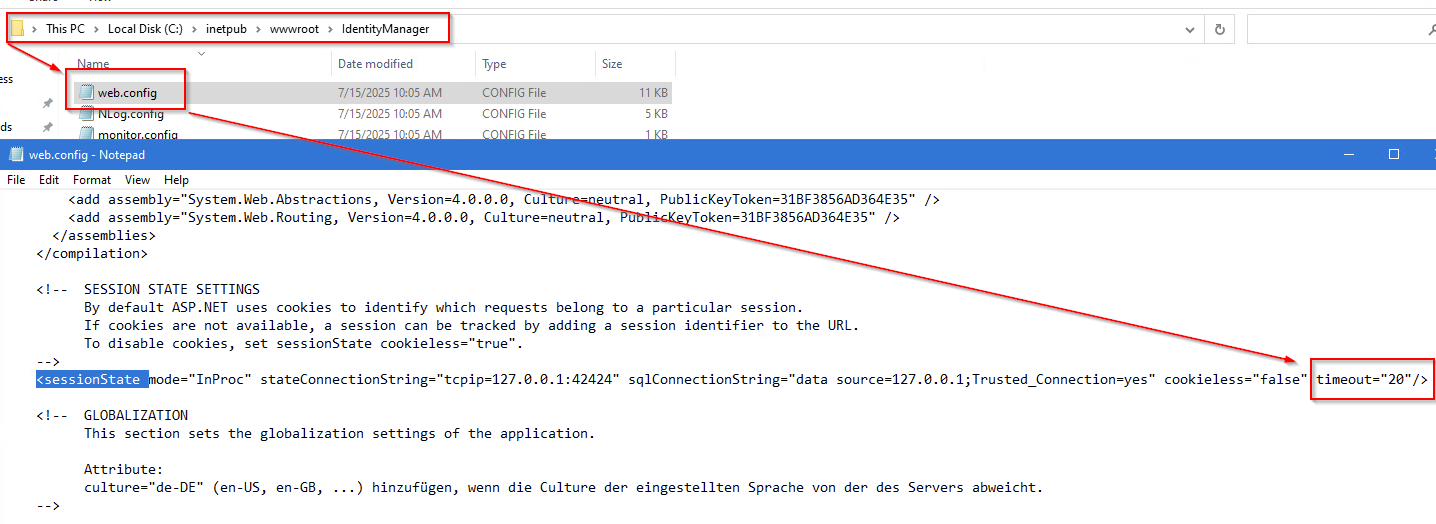Screen dimensions: 1436x524
Task: Open the address bar history dropdown
Action: 1189,29
